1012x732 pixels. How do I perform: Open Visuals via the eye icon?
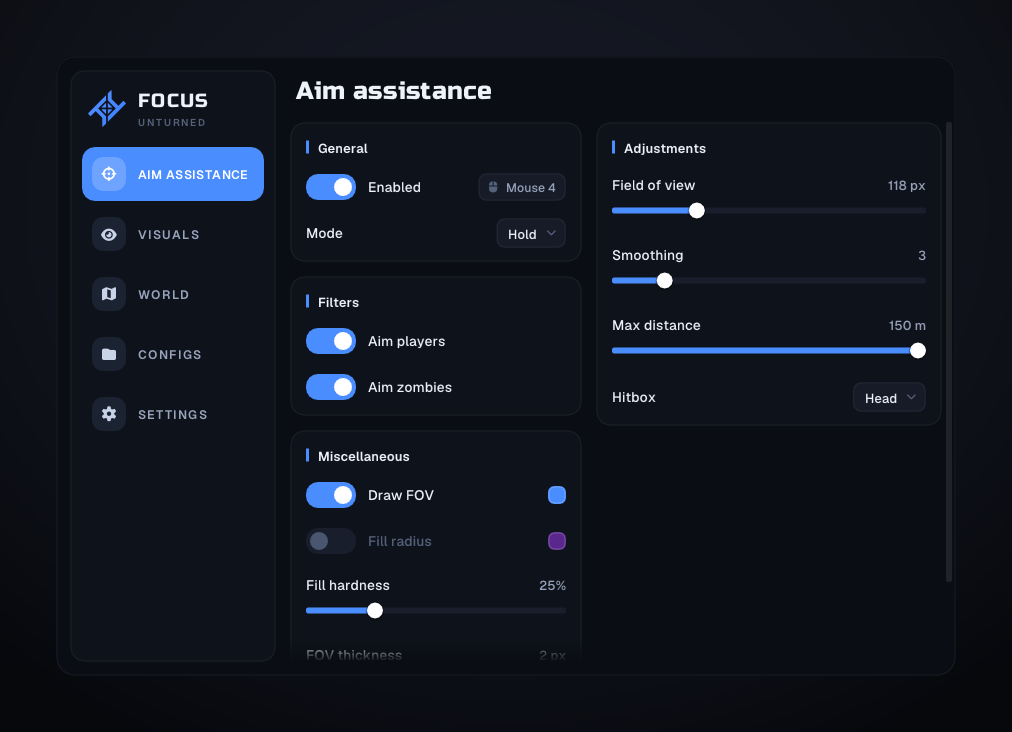coord(109,234)
